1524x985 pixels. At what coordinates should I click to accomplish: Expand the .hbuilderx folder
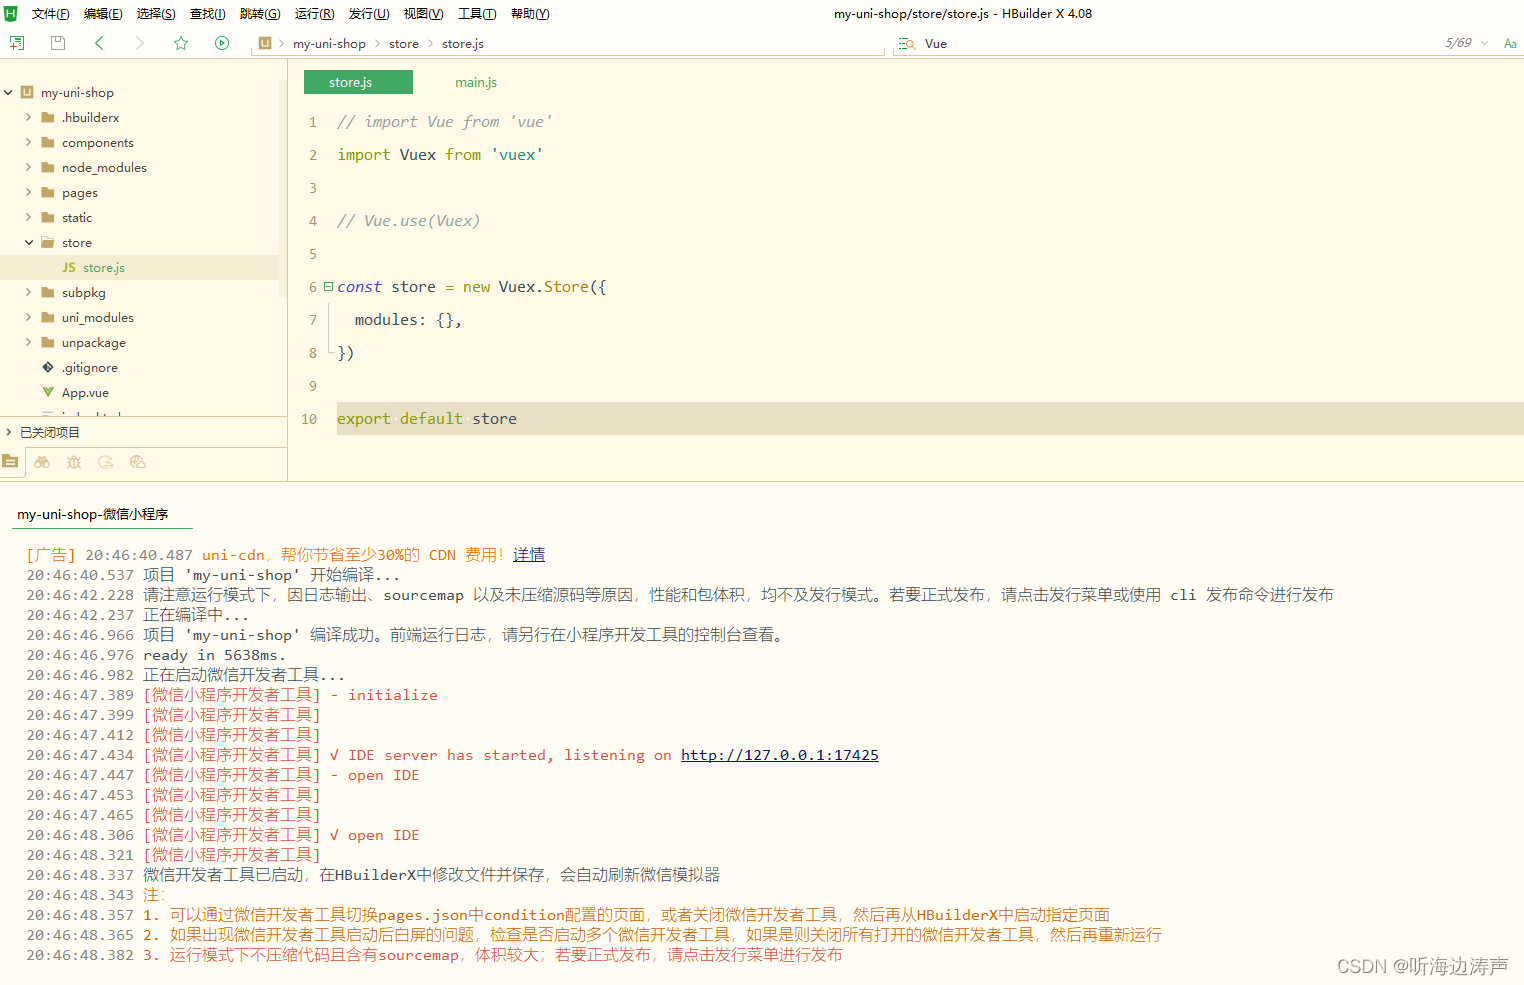[28, 117]
